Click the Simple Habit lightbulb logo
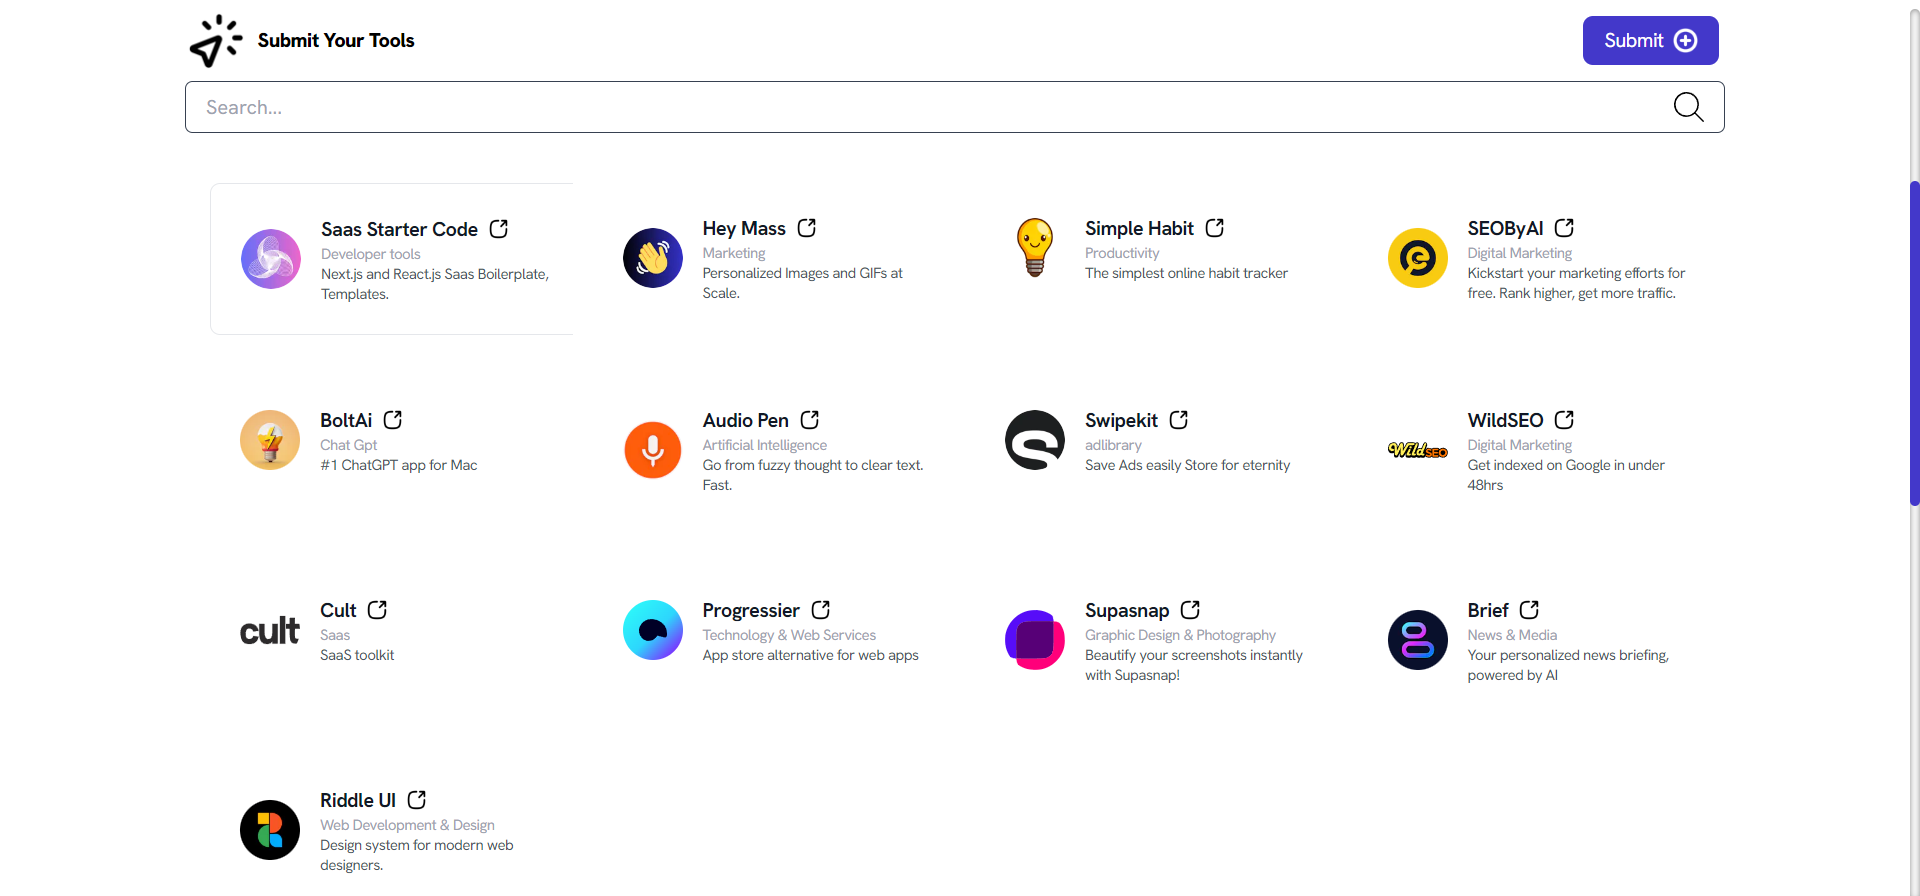This screenshot has height=896, width=1920. [1035, 247]
